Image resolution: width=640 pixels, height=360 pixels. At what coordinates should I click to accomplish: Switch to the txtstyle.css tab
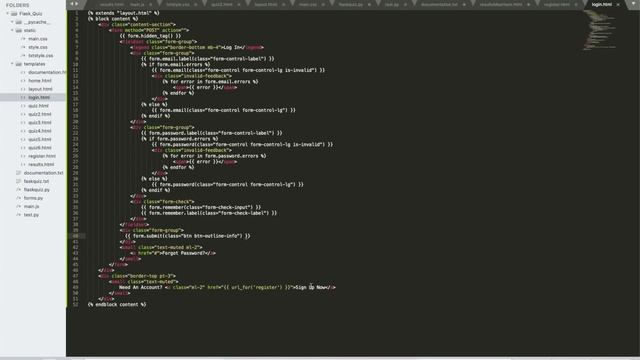[178, 4]
